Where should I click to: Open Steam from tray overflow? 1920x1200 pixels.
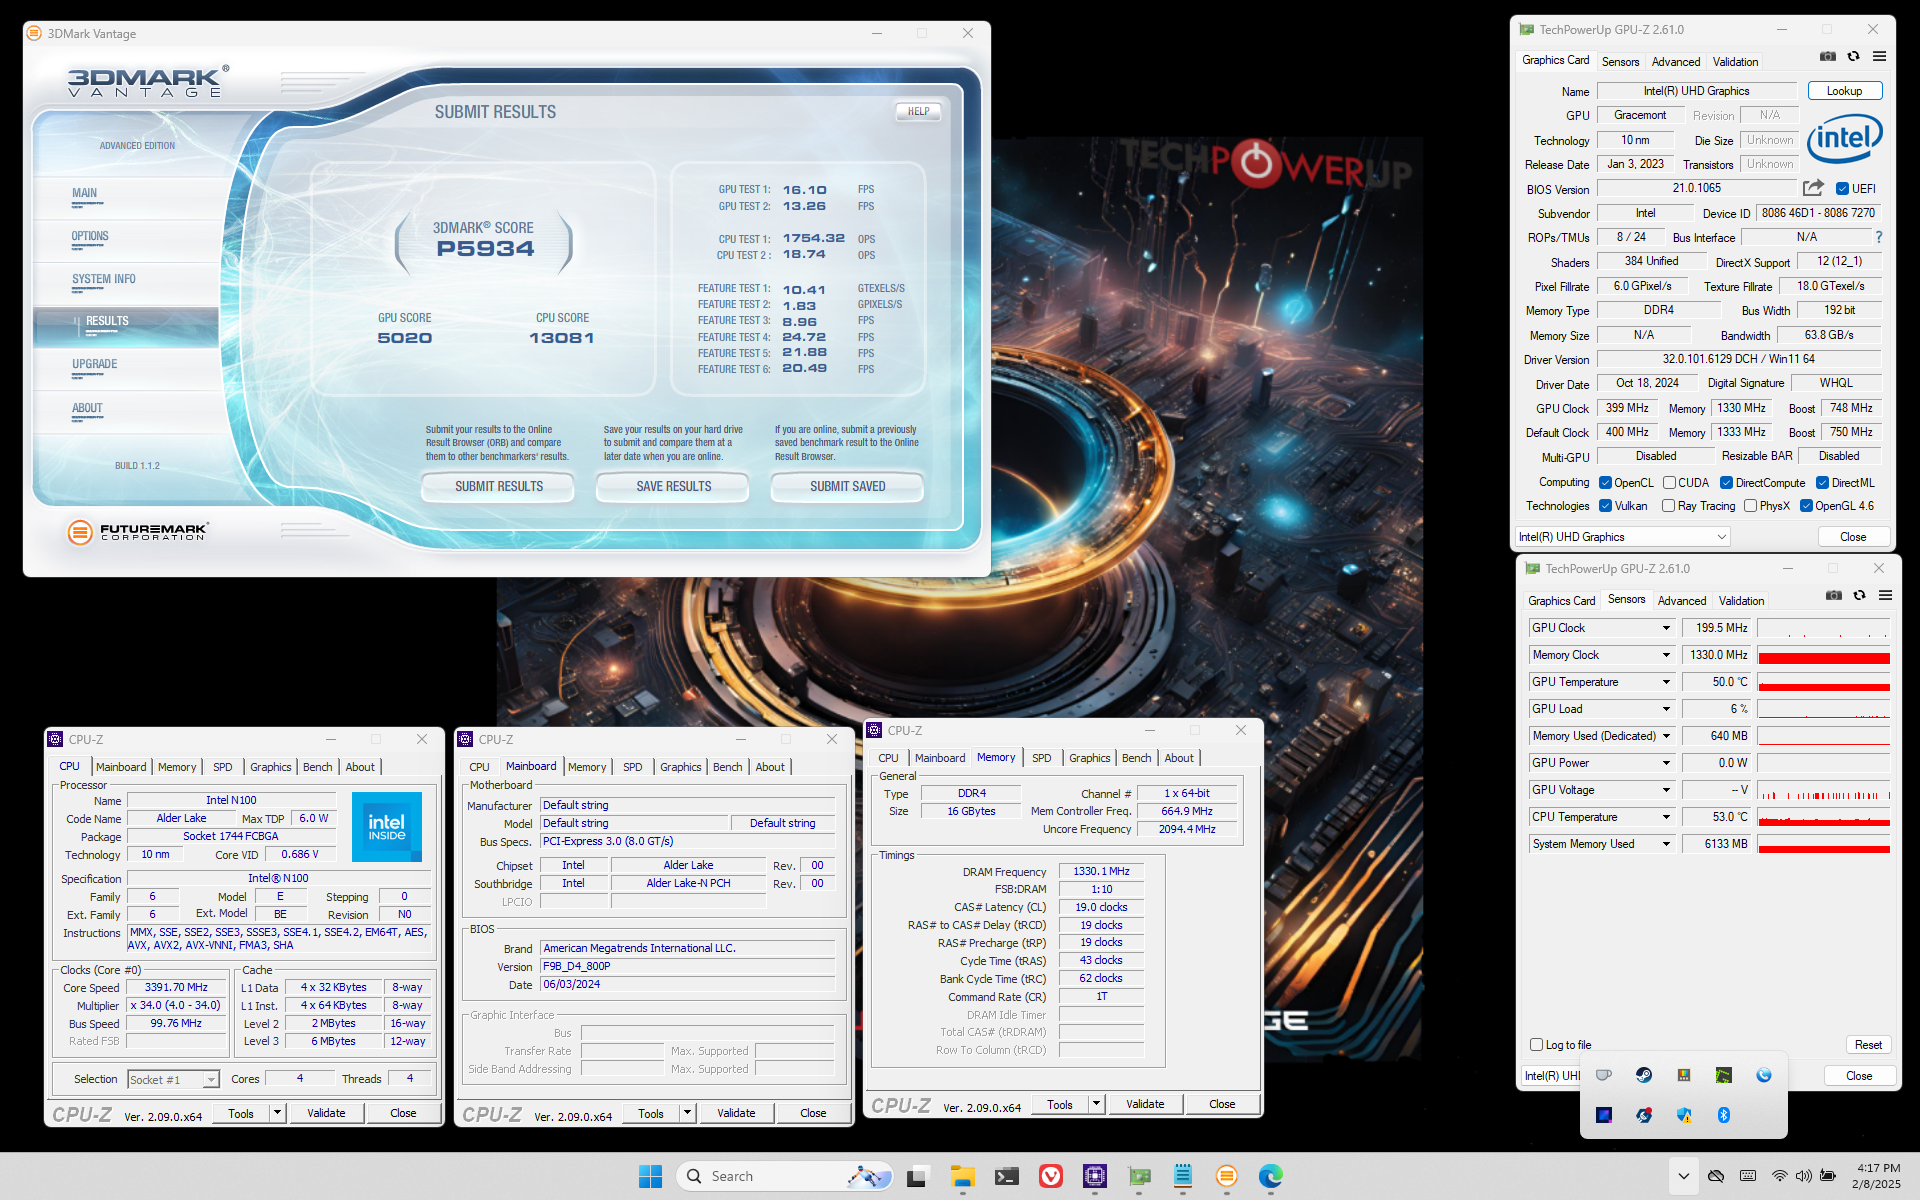(x=1644, y=1075)
